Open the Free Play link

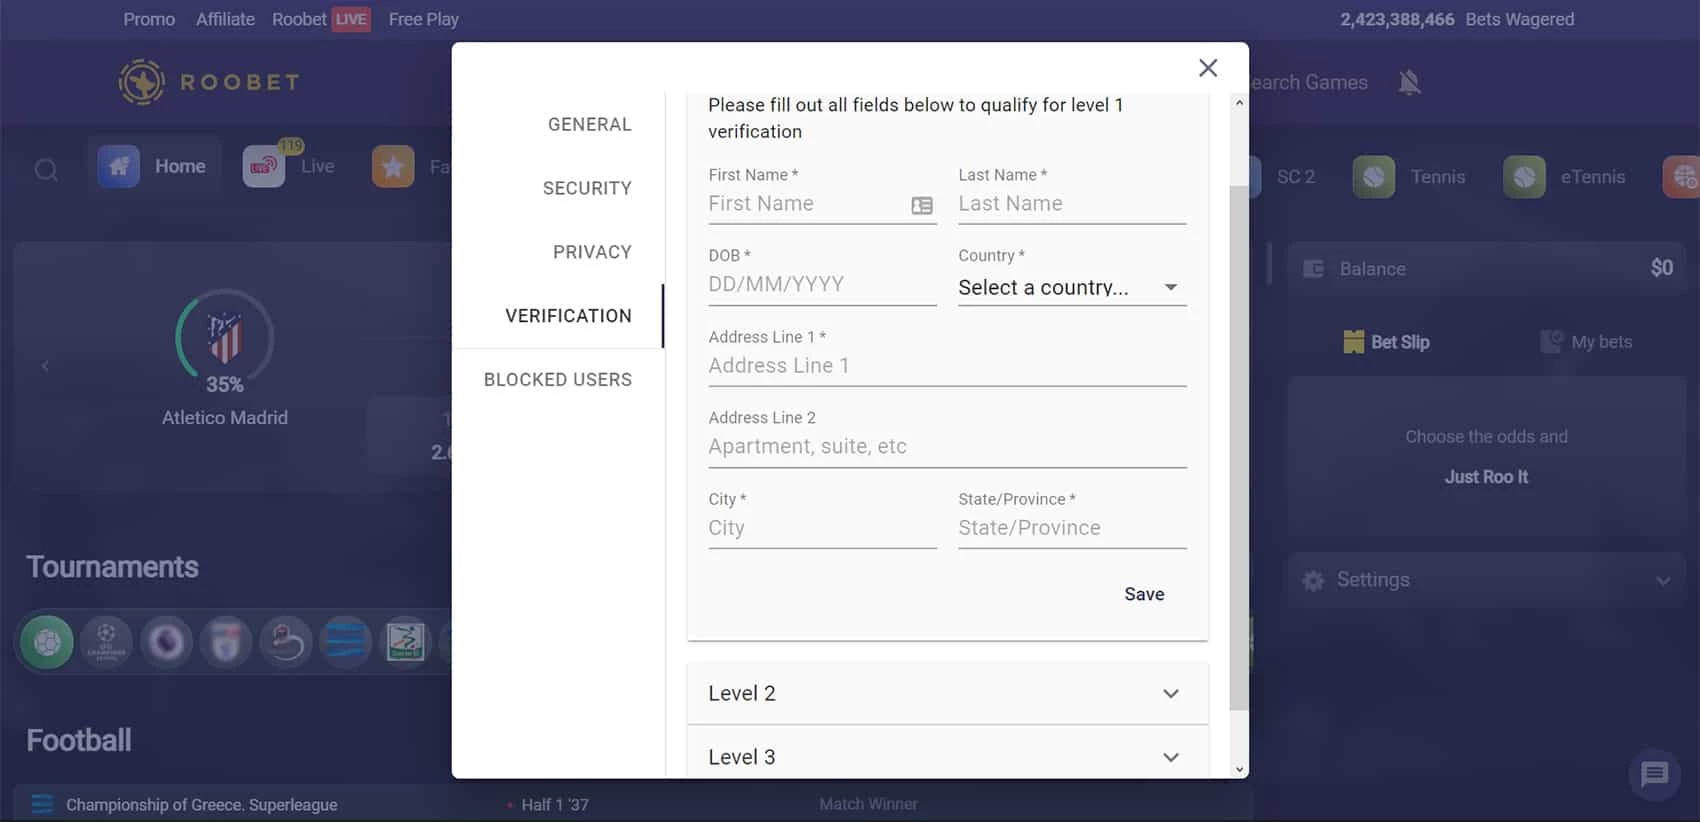coord(423,19)
